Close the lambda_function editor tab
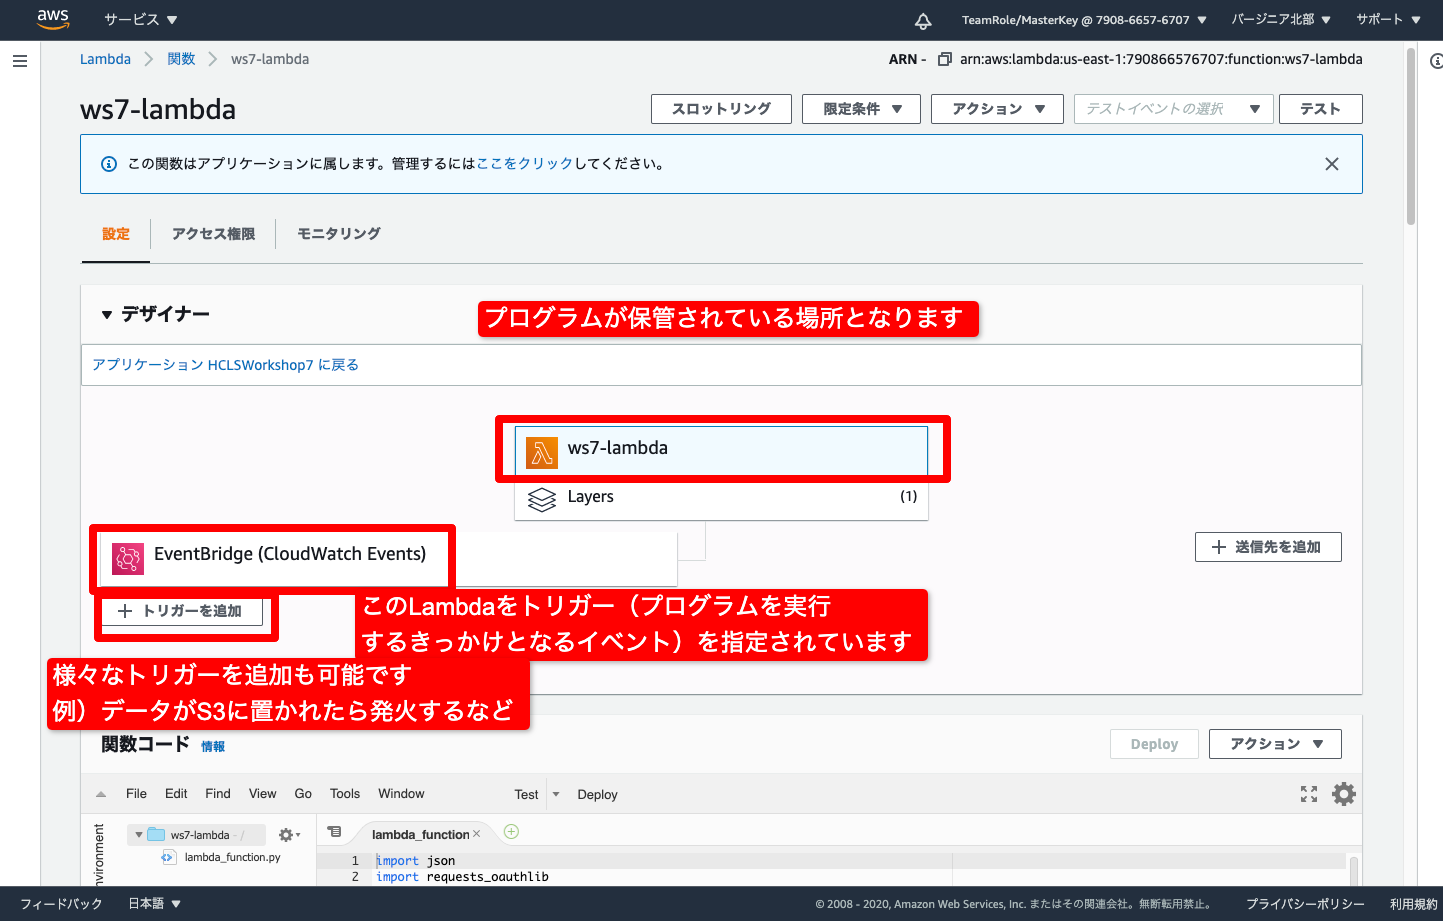Screen dimensions: 1443x921 [x=477, y=834]
